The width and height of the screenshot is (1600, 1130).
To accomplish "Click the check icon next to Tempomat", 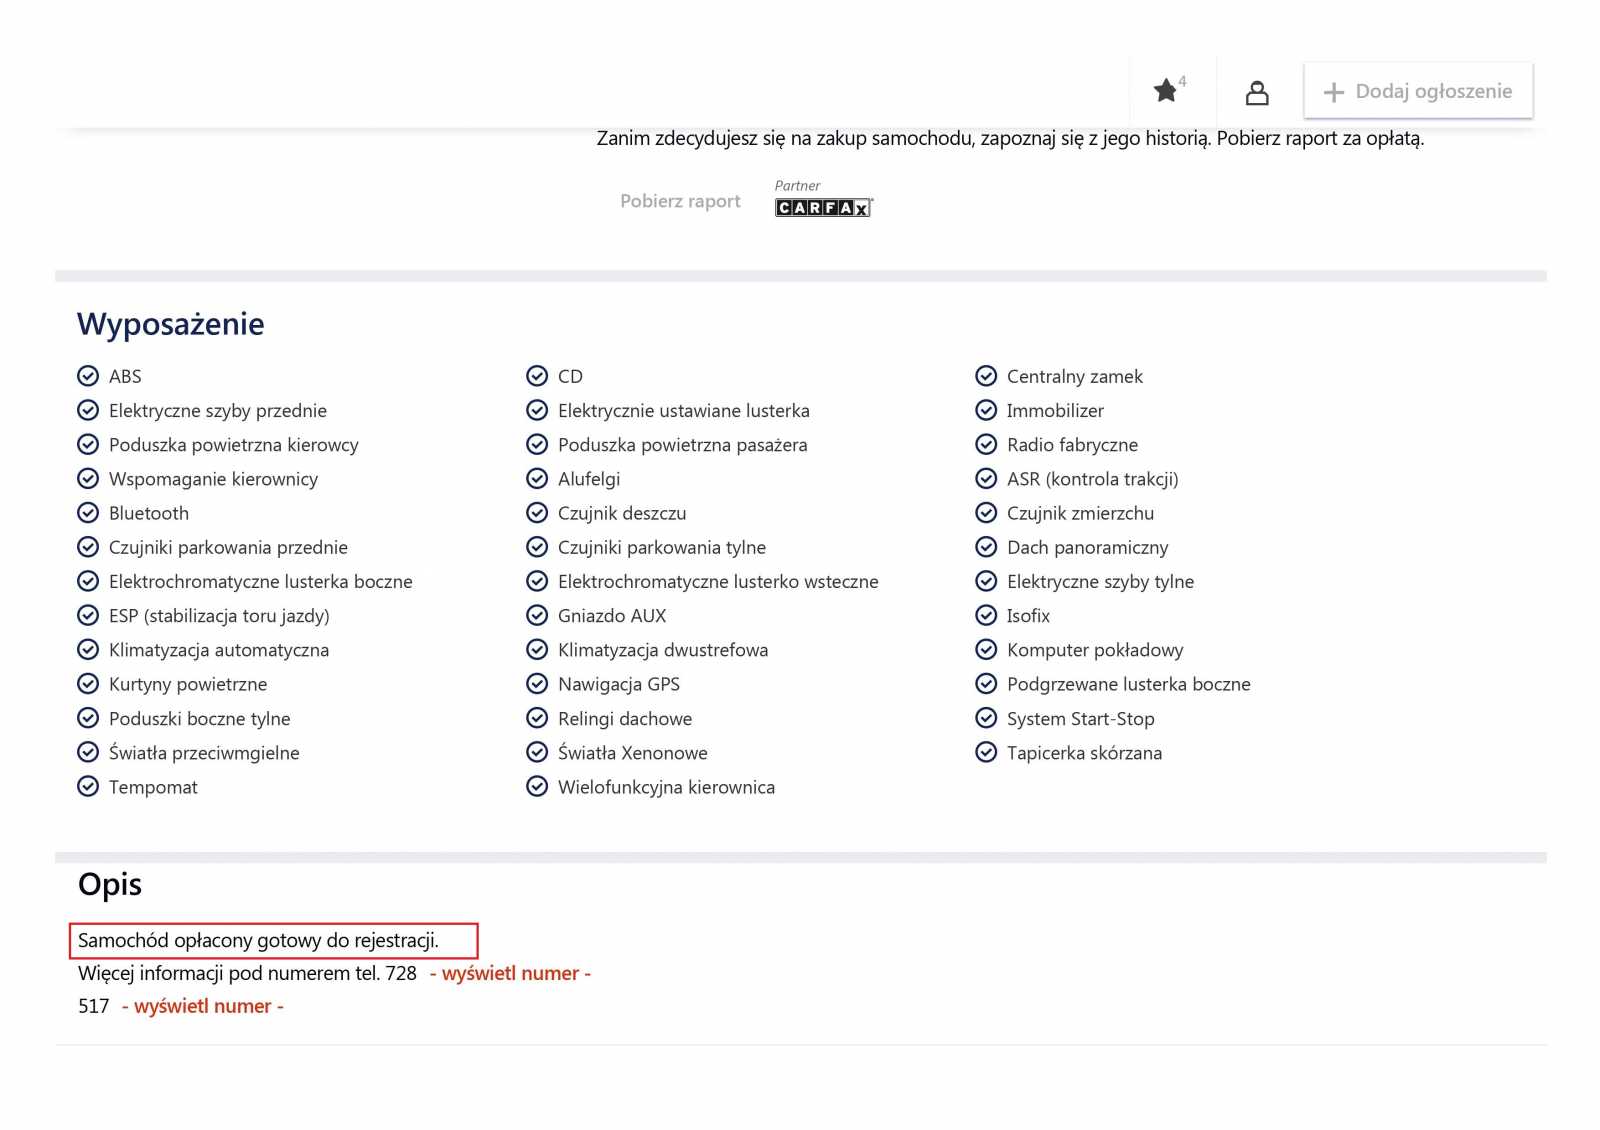I will [x=88, y=787].
